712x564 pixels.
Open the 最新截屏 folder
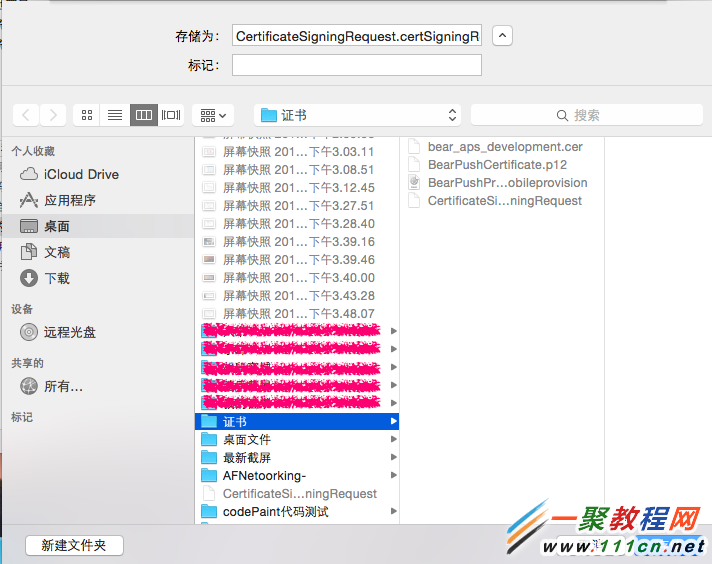(297, 458)
